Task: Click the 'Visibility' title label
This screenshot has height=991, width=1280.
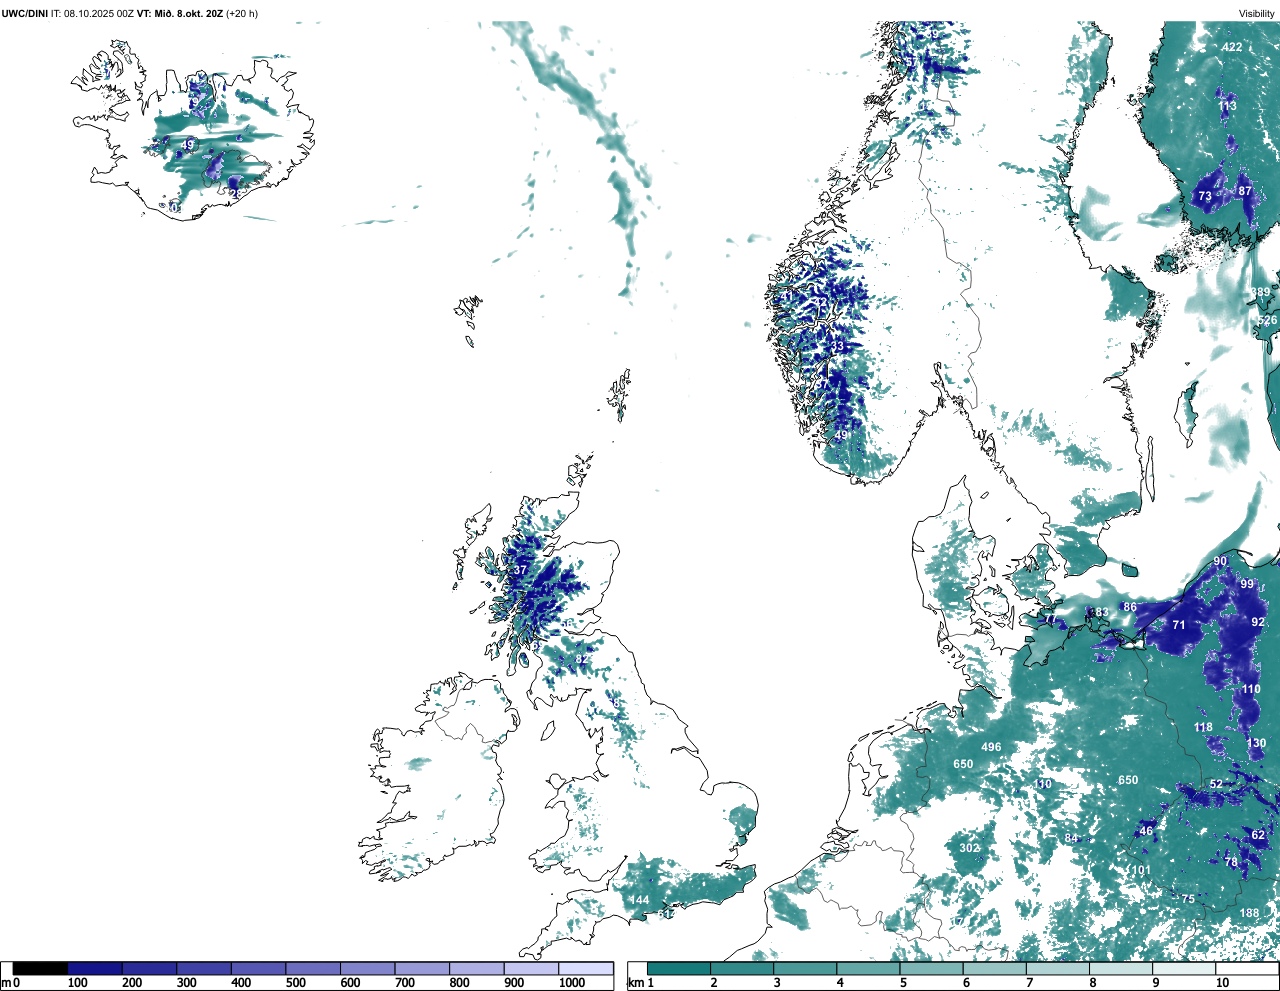Action: [1257, 13]
